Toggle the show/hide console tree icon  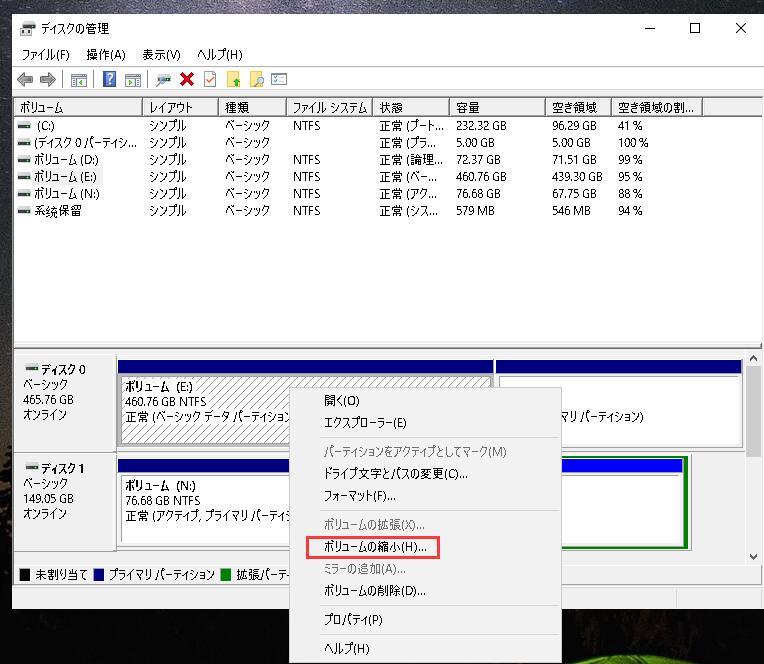[79, 80]
